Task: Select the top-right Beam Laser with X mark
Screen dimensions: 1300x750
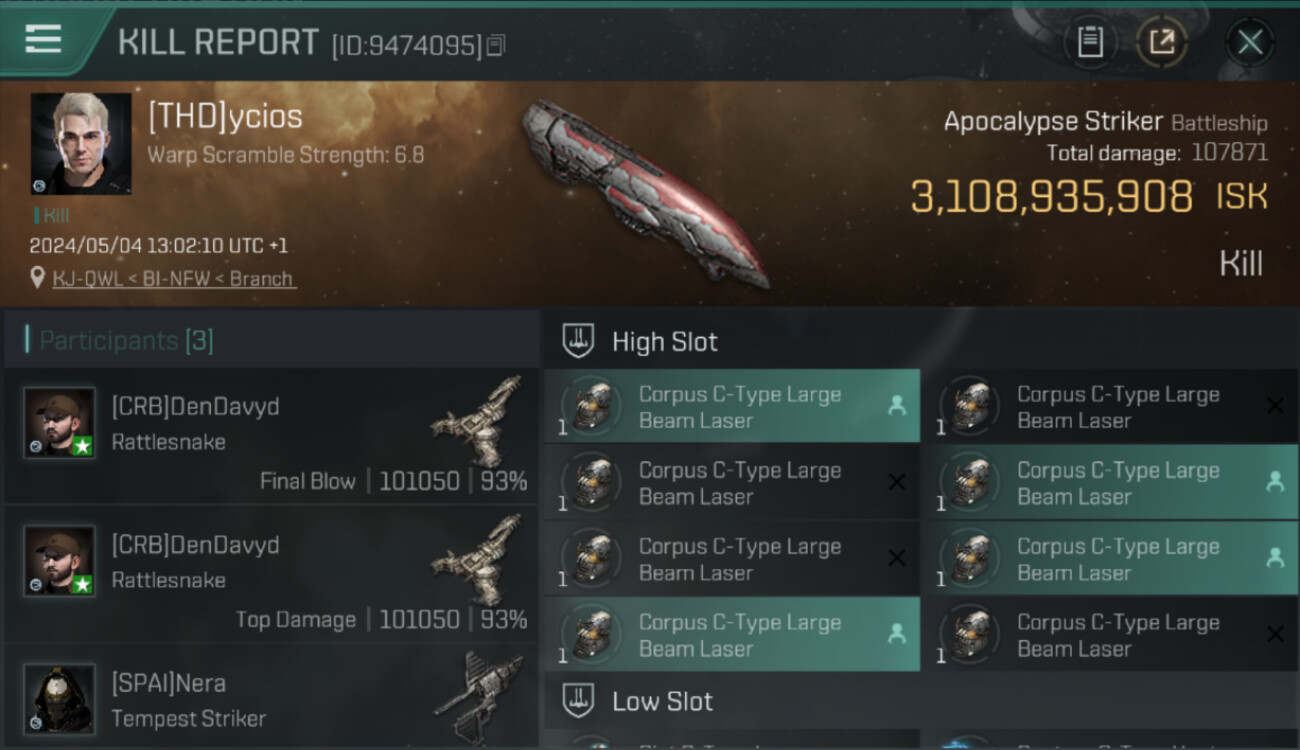Action: [x=1110, y=406]
